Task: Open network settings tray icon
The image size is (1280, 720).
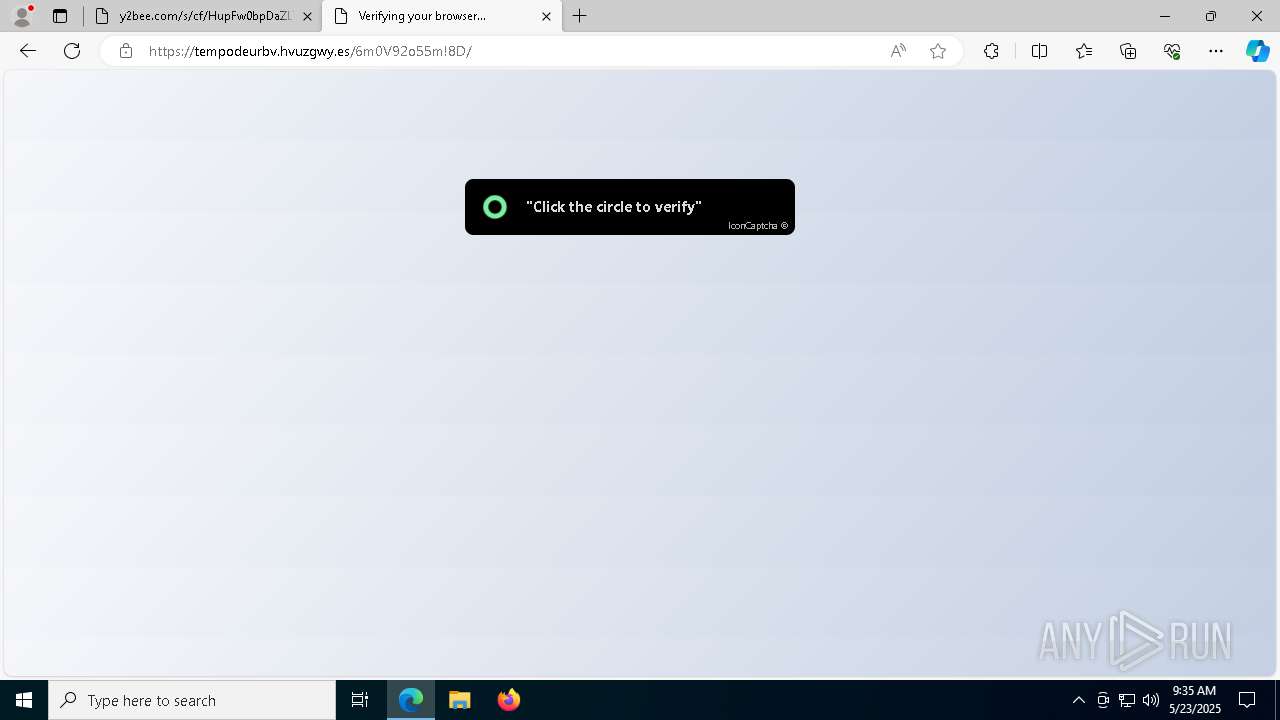Action: click(x=1127, y=700)
